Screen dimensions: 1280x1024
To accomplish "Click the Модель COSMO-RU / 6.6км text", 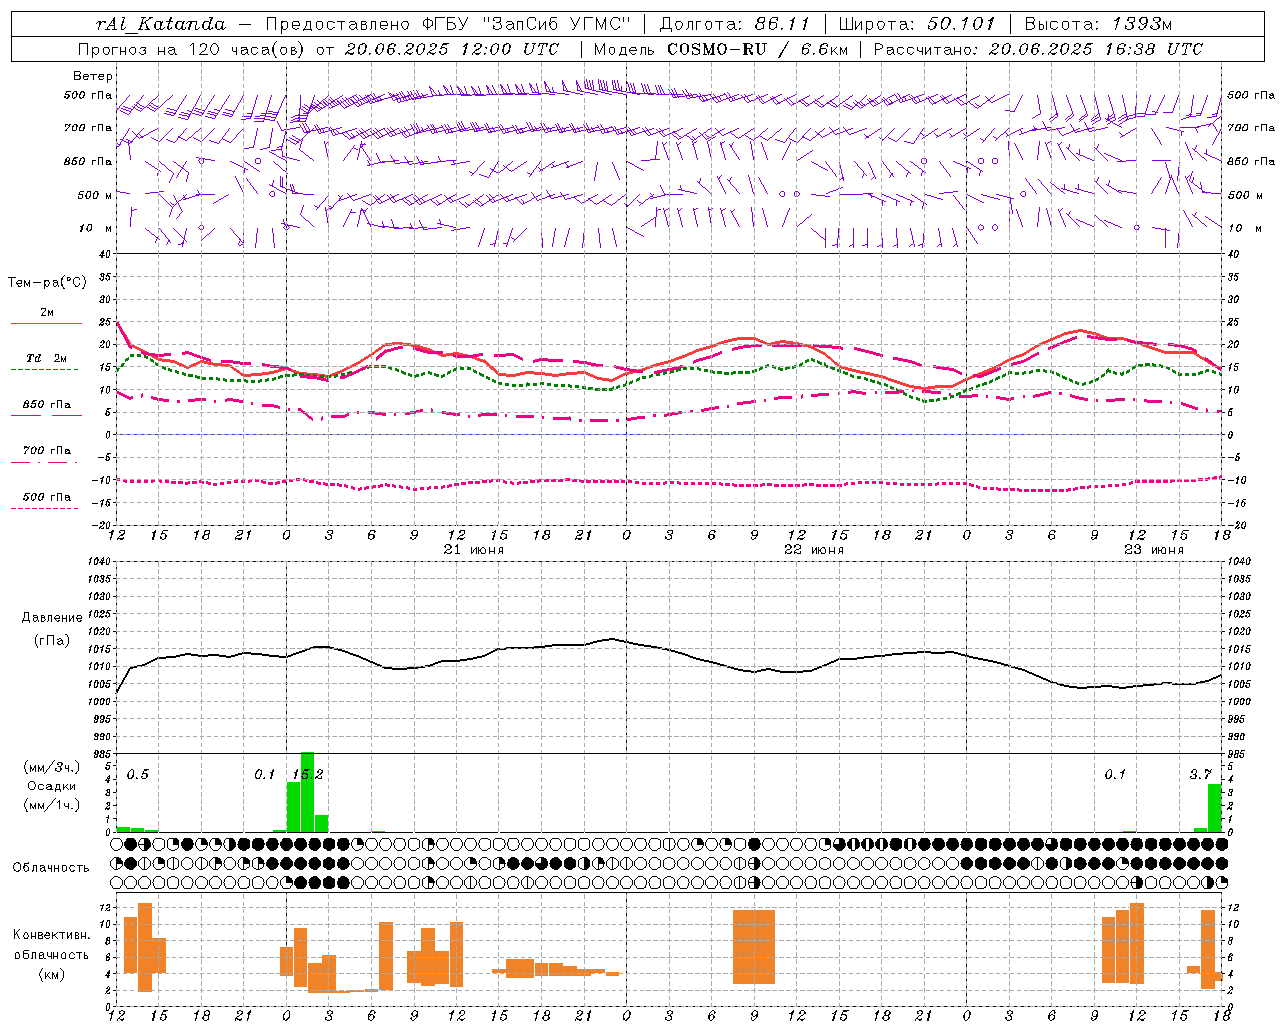I will pyautogui.click(x=720, y=49).
